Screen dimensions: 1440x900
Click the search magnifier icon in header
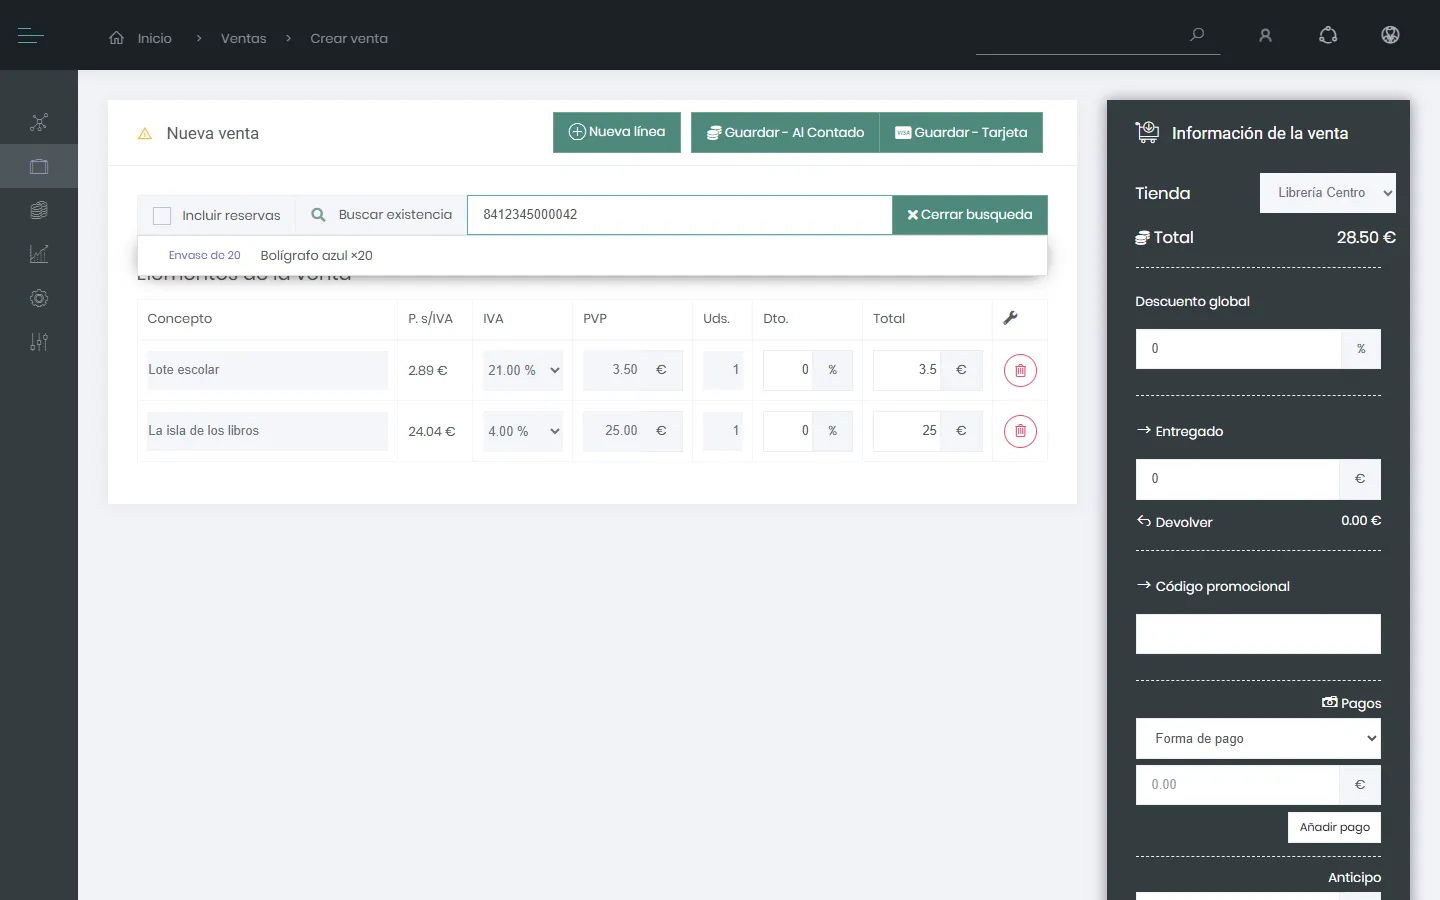(x=1197, y=35)
